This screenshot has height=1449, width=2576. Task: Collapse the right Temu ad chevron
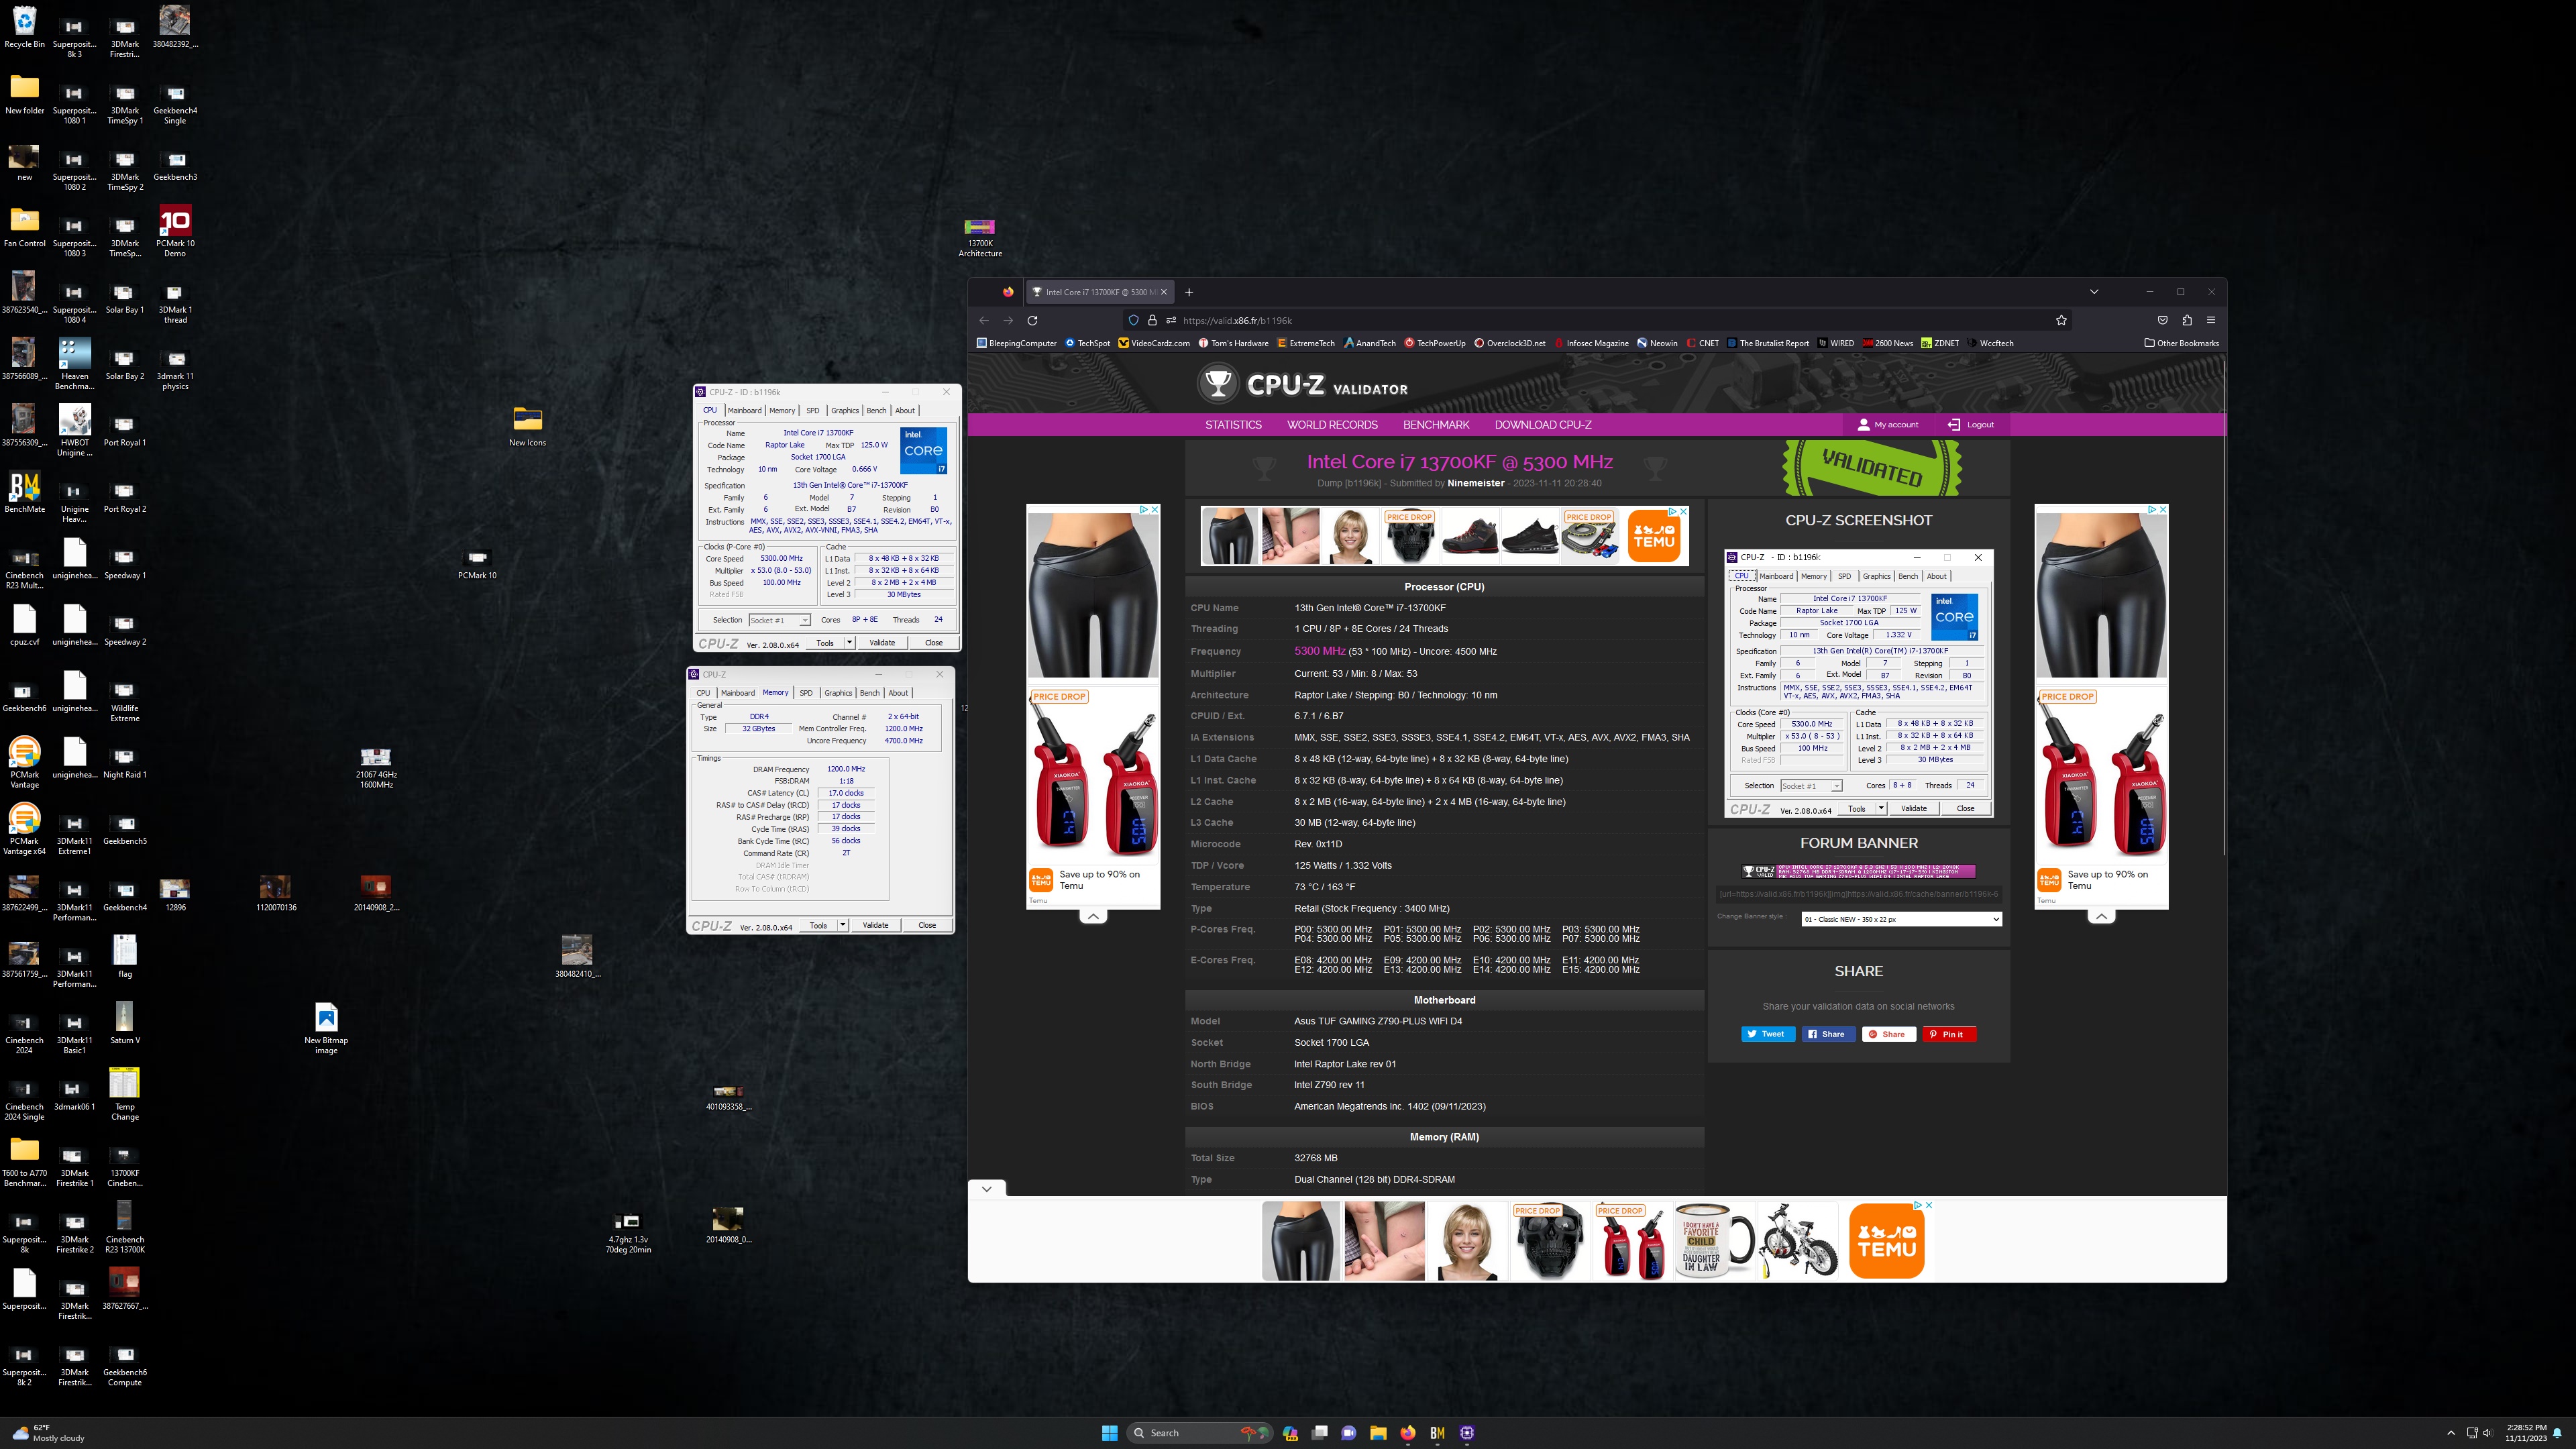[x=2101, y=916]
